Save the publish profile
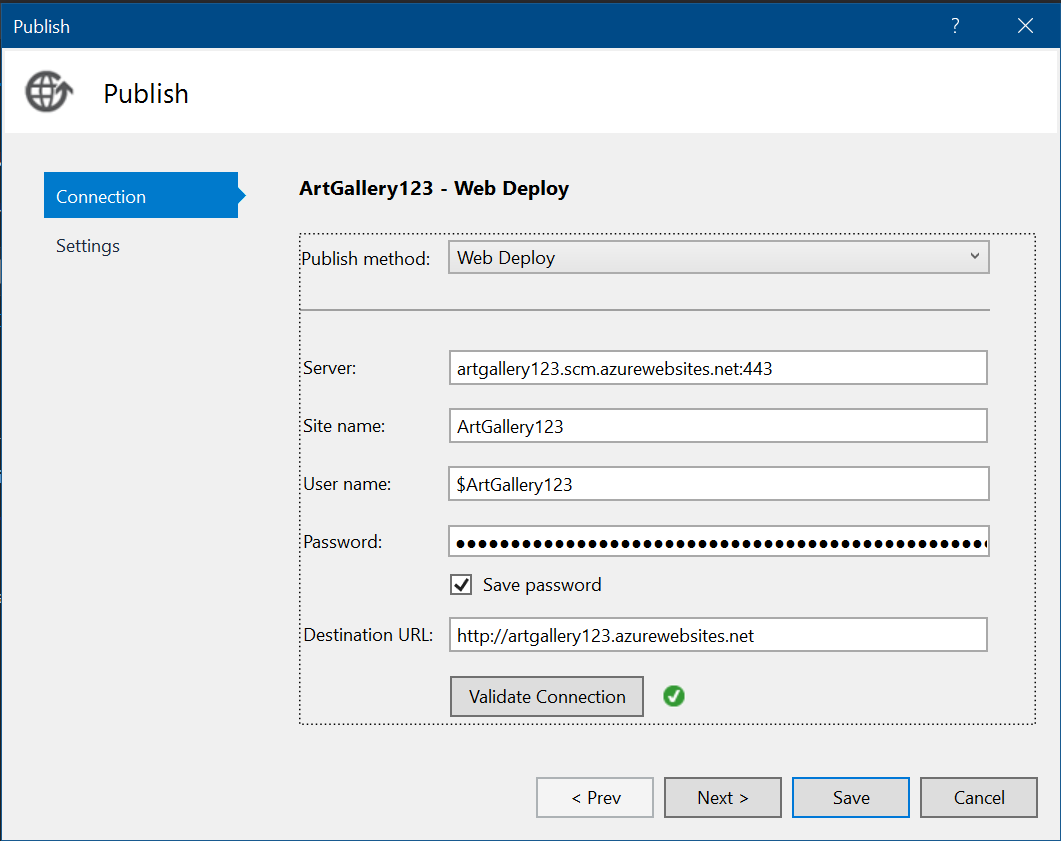1061x841 pixels. point(851,797)
